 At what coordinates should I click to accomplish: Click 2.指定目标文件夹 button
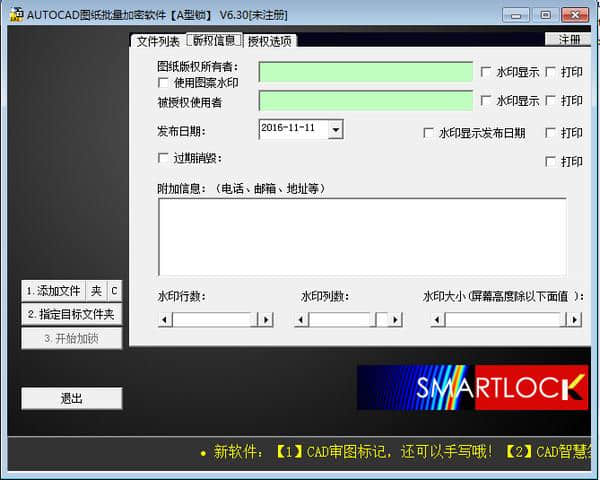pos(72,314)
